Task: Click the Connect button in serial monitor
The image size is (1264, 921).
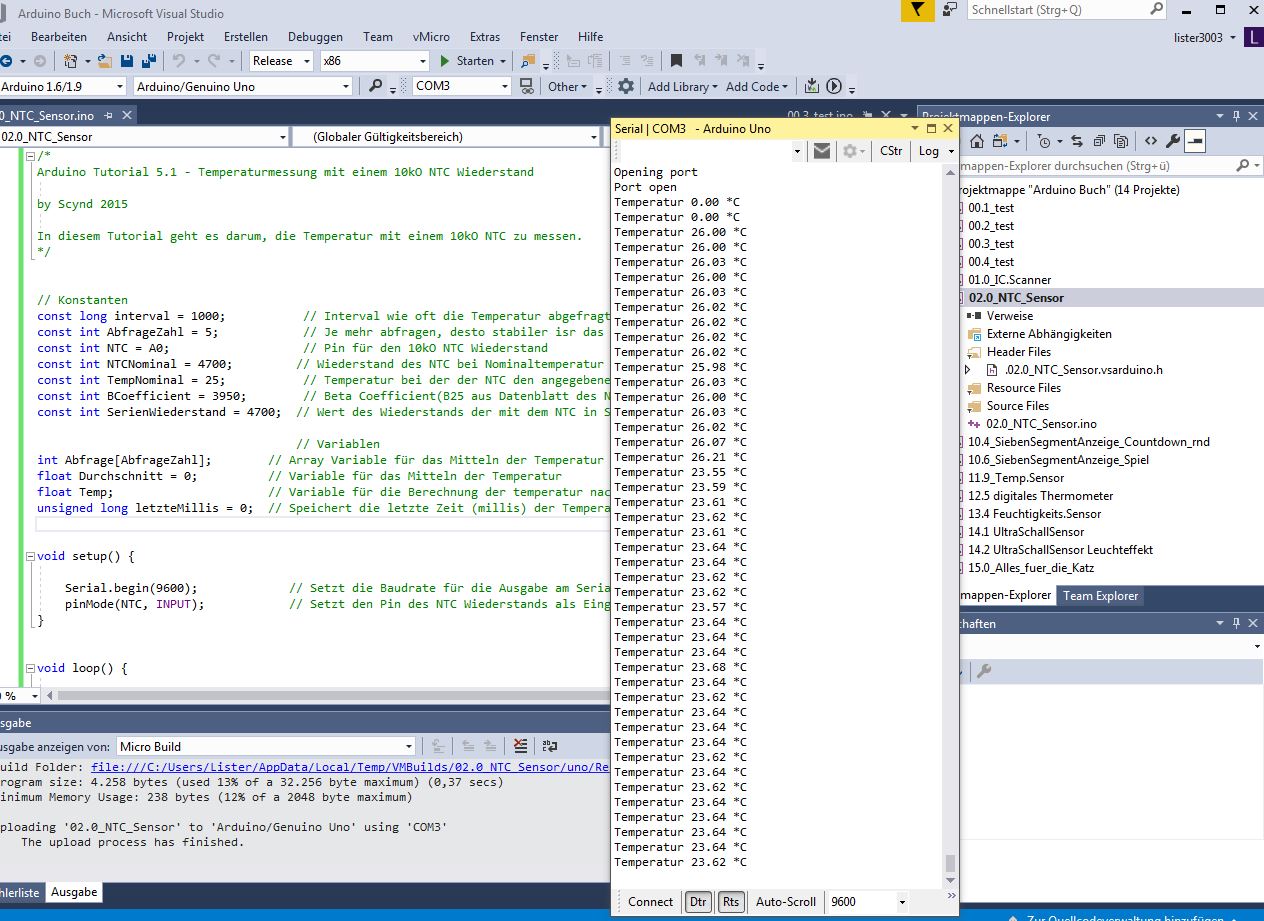Action: [x=650, y=901]
